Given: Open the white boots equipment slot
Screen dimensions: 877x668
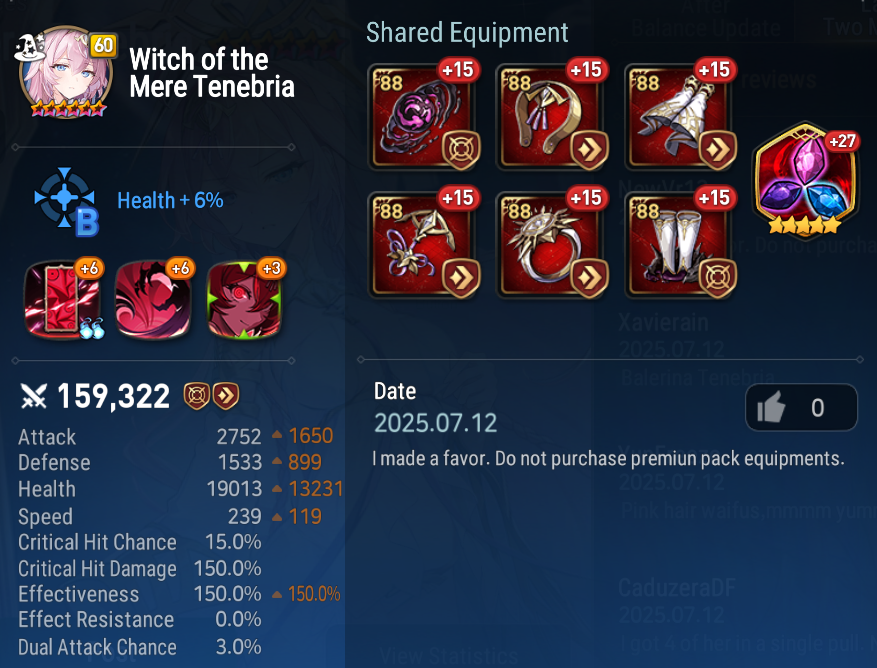Looking at the screenshot, I should 680,244.
